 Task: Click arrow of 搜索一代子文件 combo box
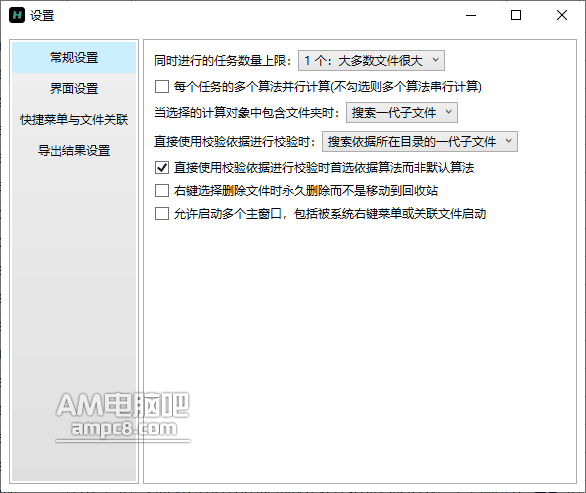(x=448, y=112)
